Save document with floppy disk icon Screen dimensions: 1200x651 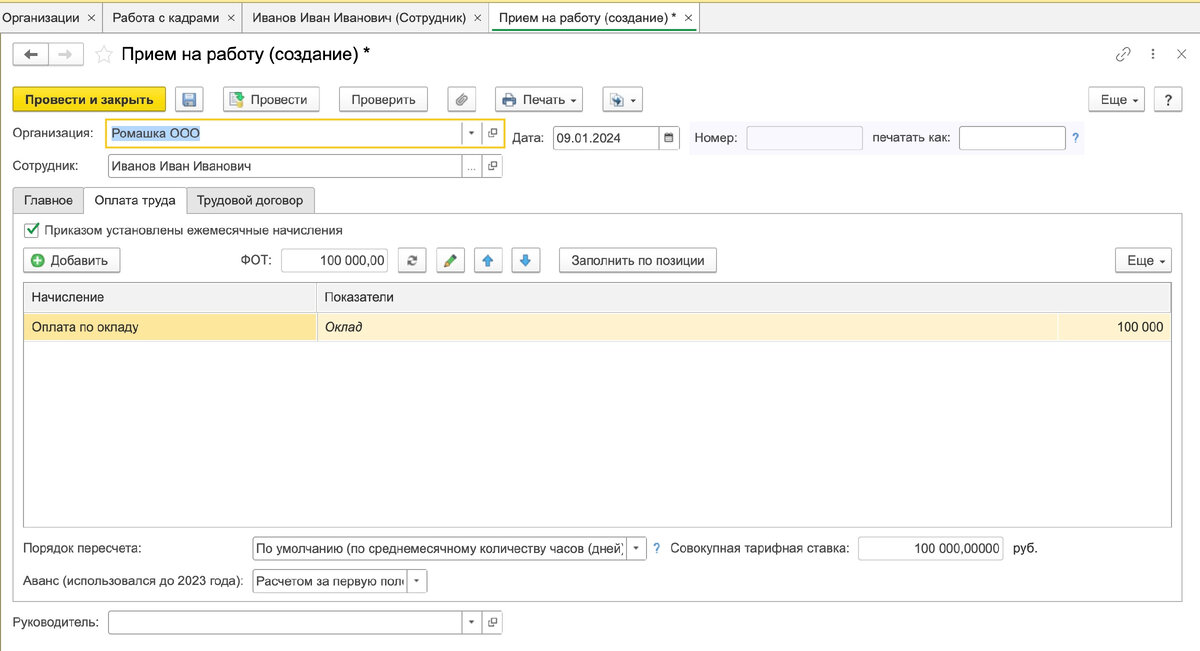[189, 99]
